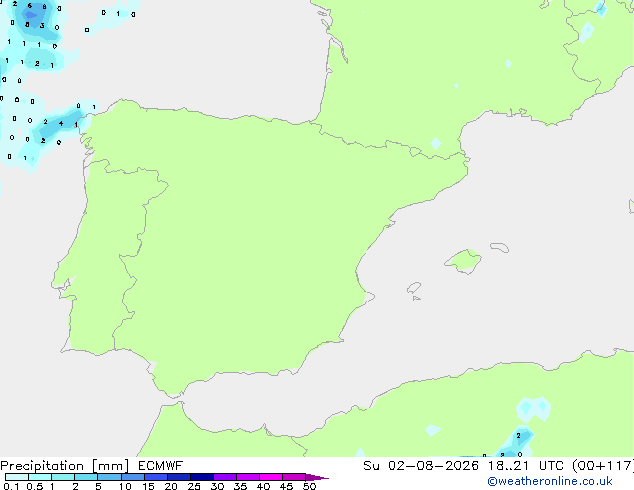Select legend swatch between 0.1 and 0.5

[17, 477]
